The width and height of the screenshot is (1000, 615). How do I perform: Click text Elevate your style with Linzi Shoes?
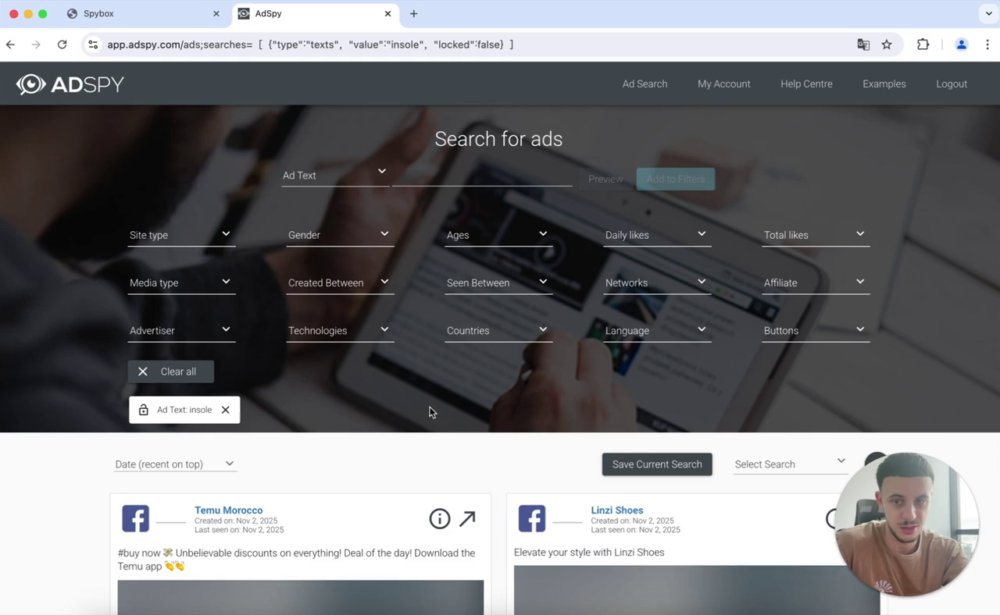(589, 552)
